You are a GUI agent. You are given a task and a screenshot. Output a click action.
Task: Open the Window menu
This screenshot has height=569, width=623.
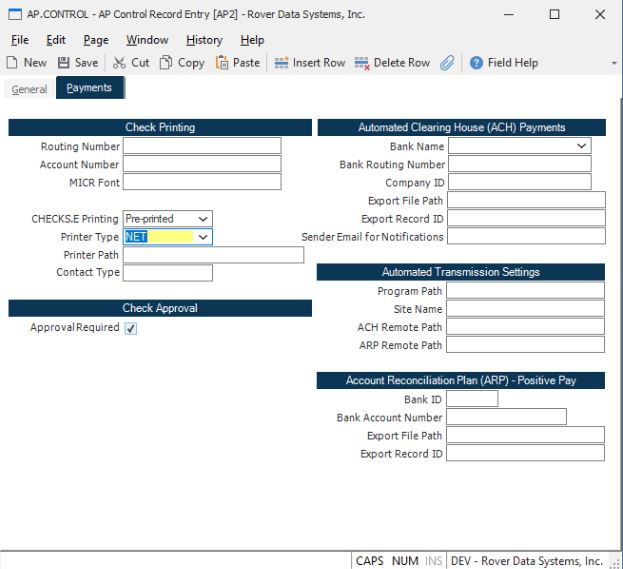click(147, 40)
